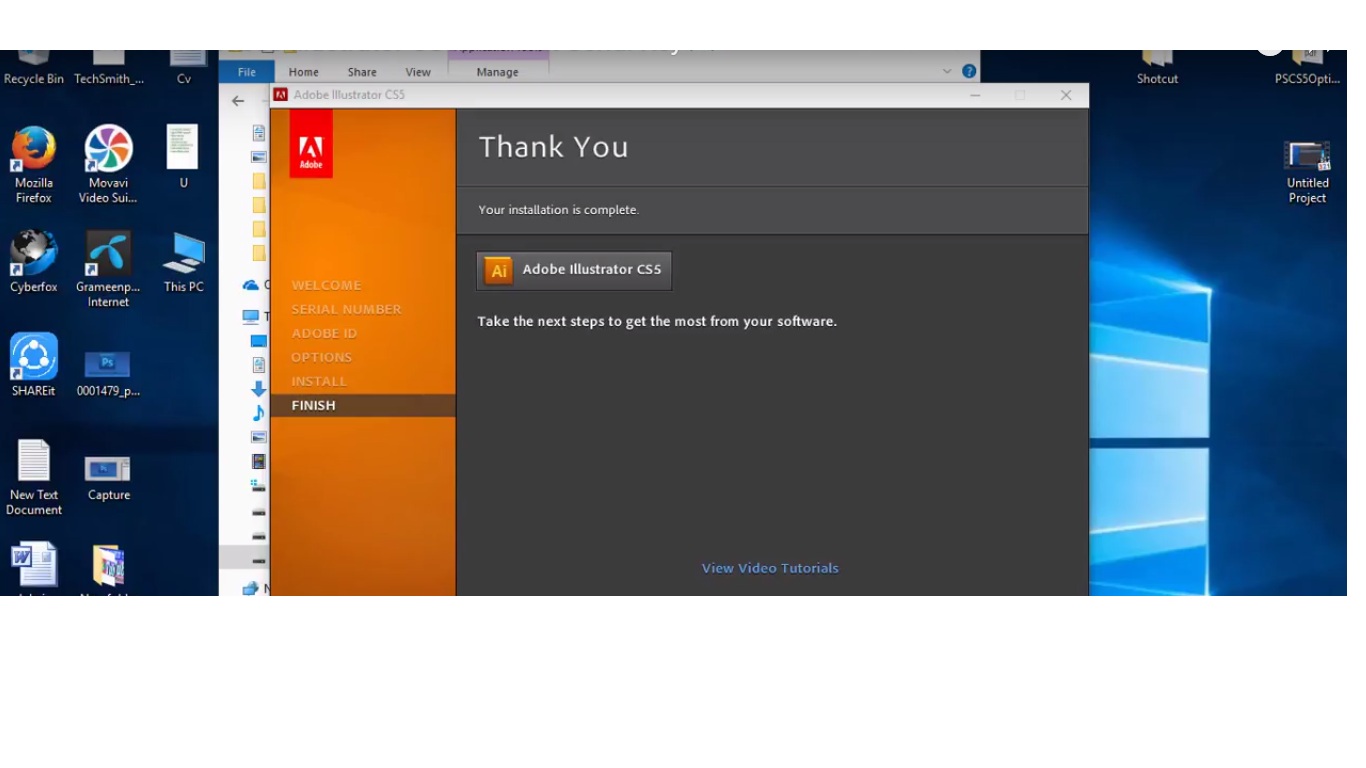Image resolution: width=1366 pixels, height=768 pixels.
Task: Click the Downloads arrow icon in the sidebar
Action: pyautogui.click(x=258, y=389)
